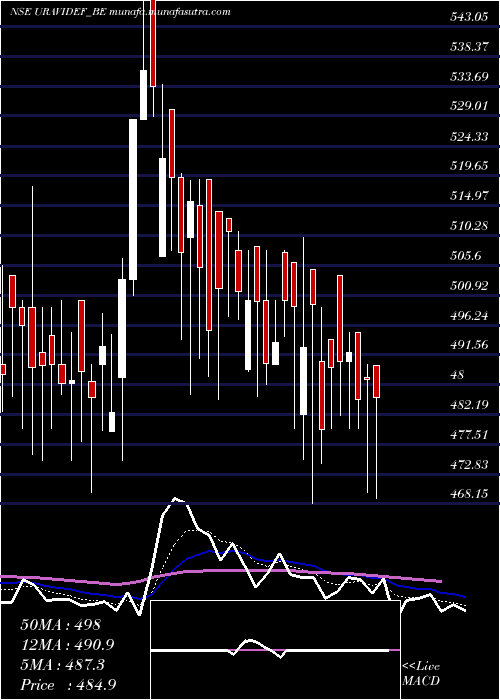Screen dimensions: 500x700
Task: Click the 482.19 price label
Action: pos(469,405)
